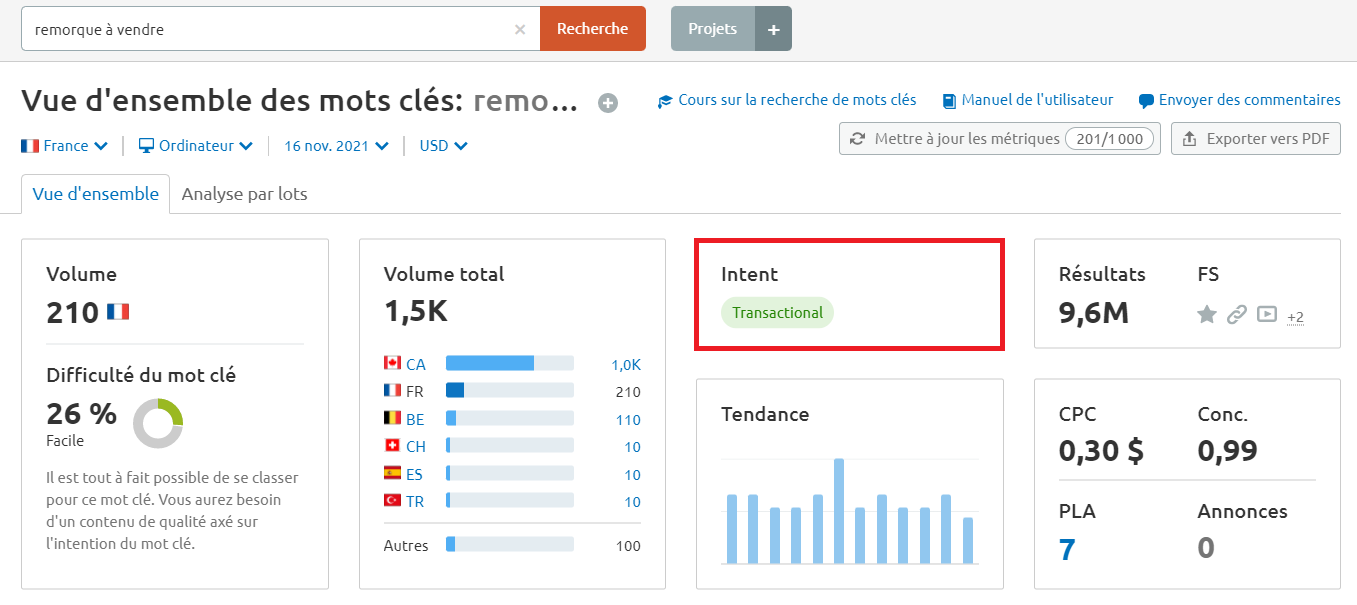
Task: Clear the search field with the X
Action: [x=519, y=28]
